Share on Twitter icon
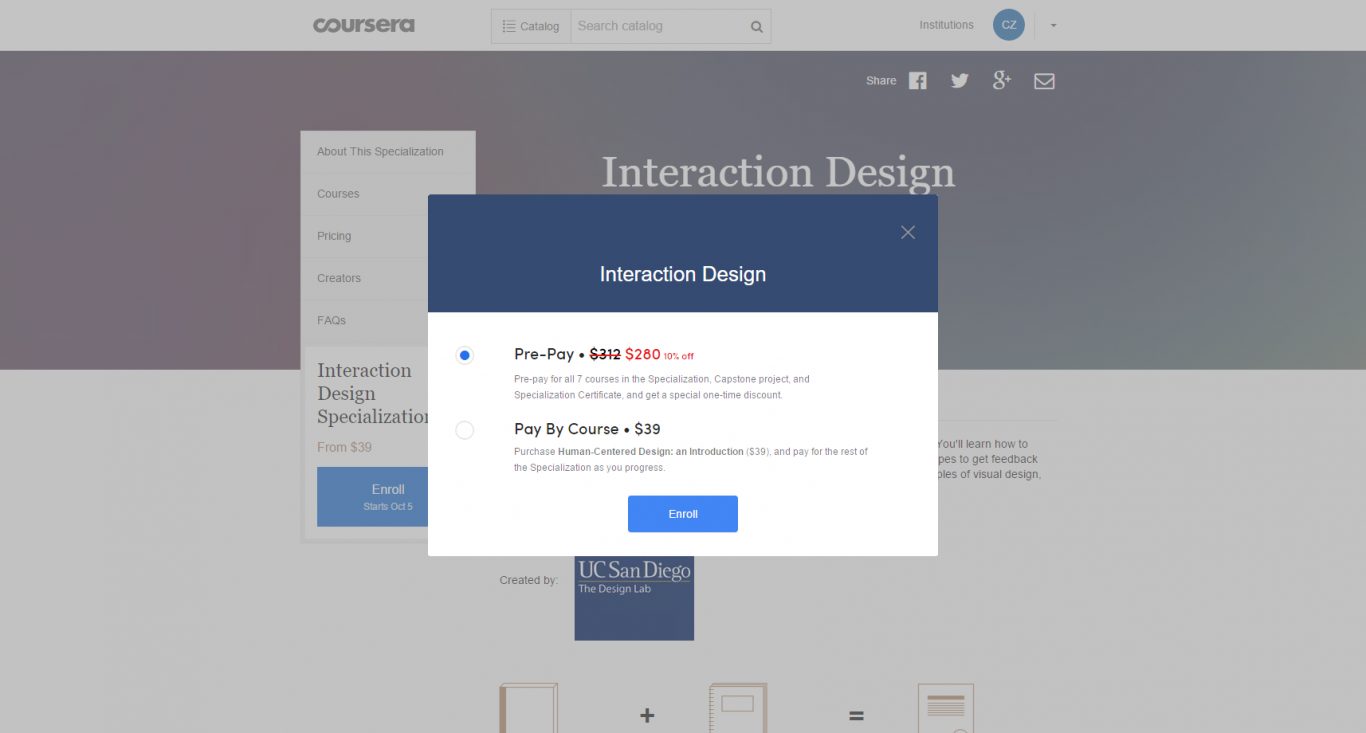Image resolution: width=1366 pixels, height=733 pixels. [x=960, y=81]
